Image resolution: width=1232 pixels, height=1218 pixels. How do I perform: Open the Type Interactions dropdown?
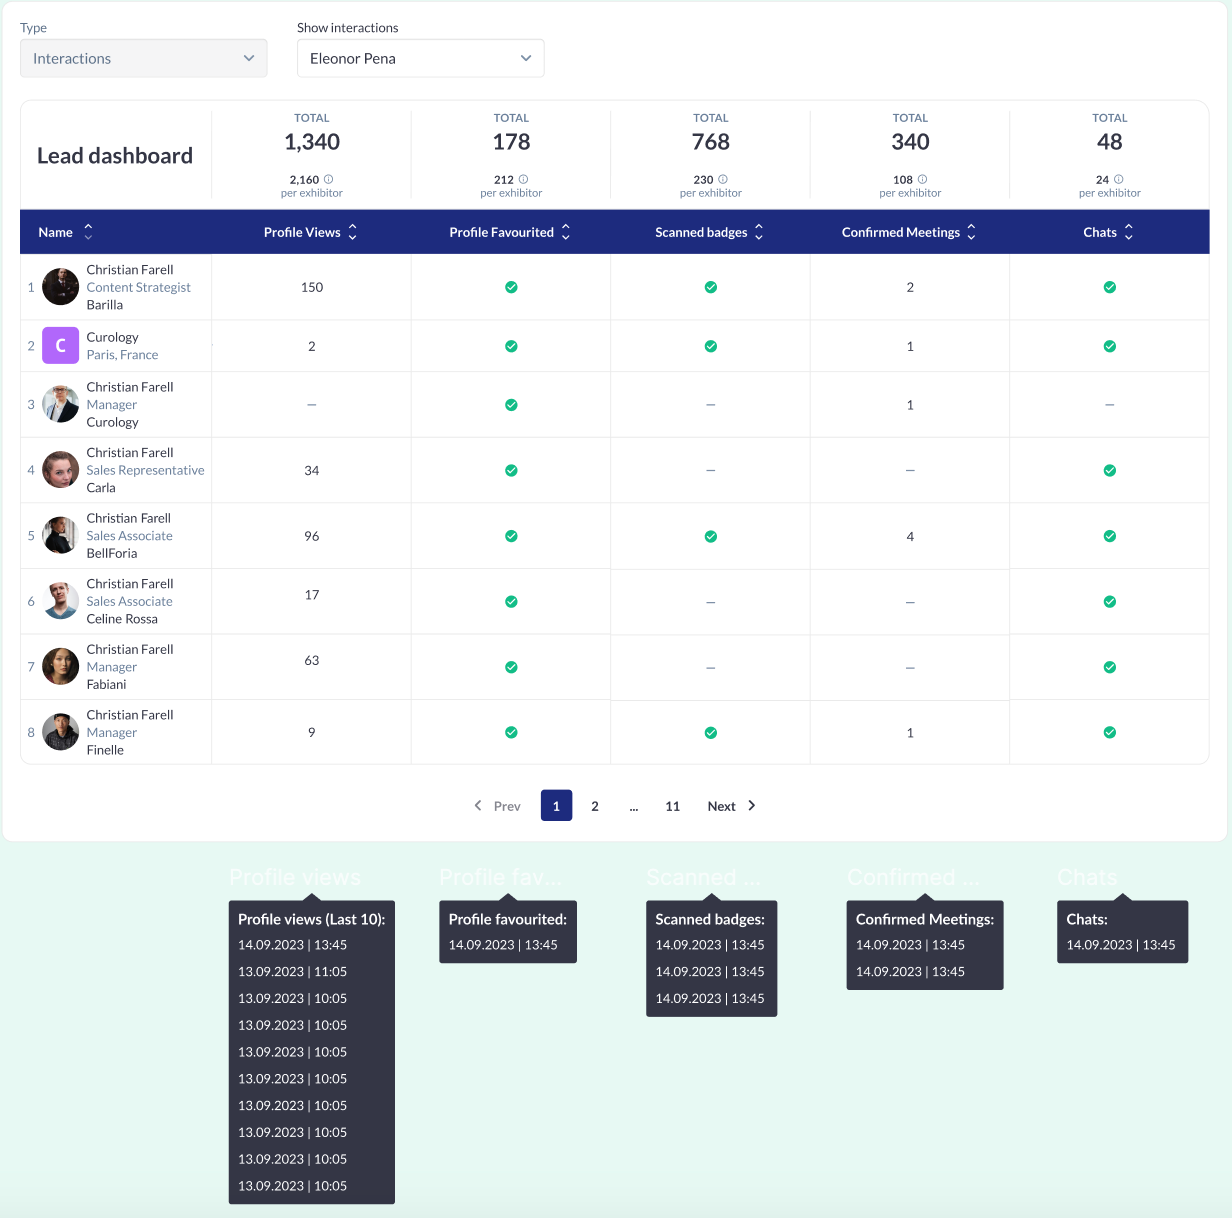[x=144, y=58]
